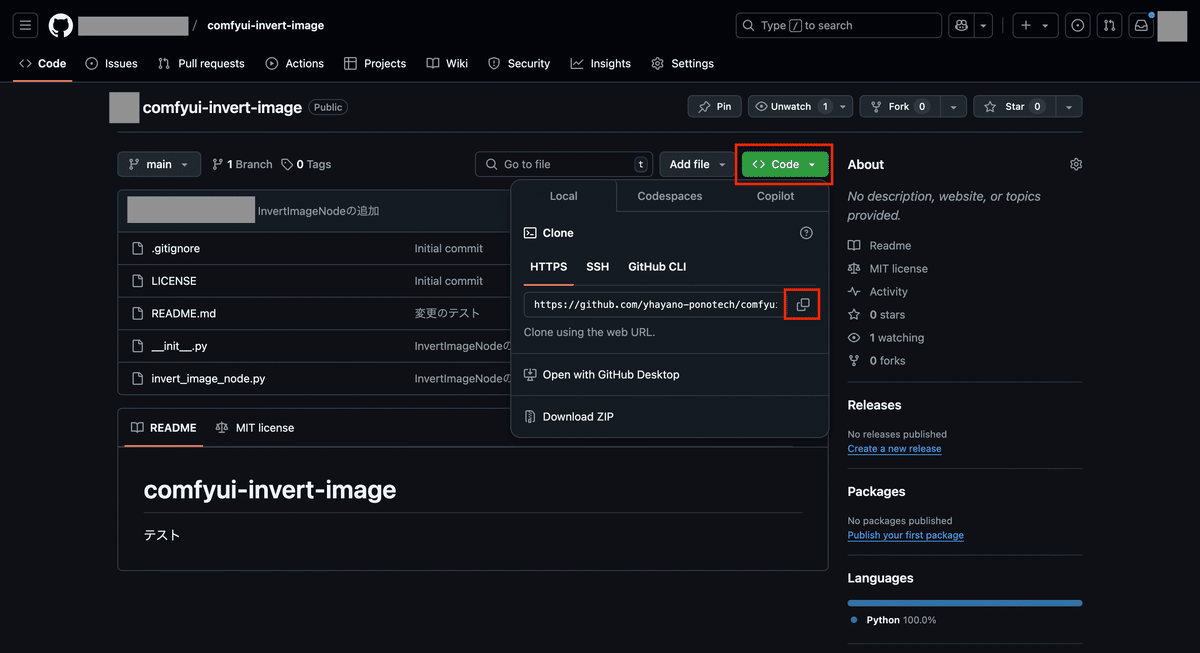The width and height of the screenshot is (1200, 653).
Task: Click the top search bar
Action: (x=839, y=25)
